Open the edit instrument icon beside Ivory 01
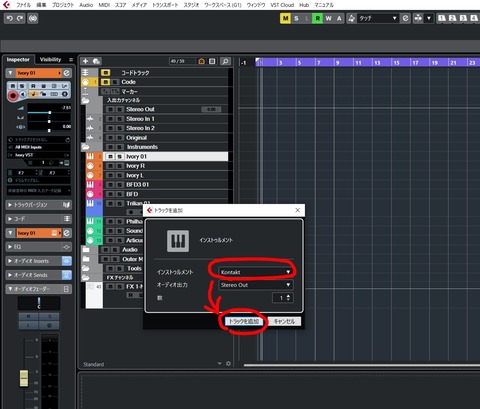 point(67,73)
